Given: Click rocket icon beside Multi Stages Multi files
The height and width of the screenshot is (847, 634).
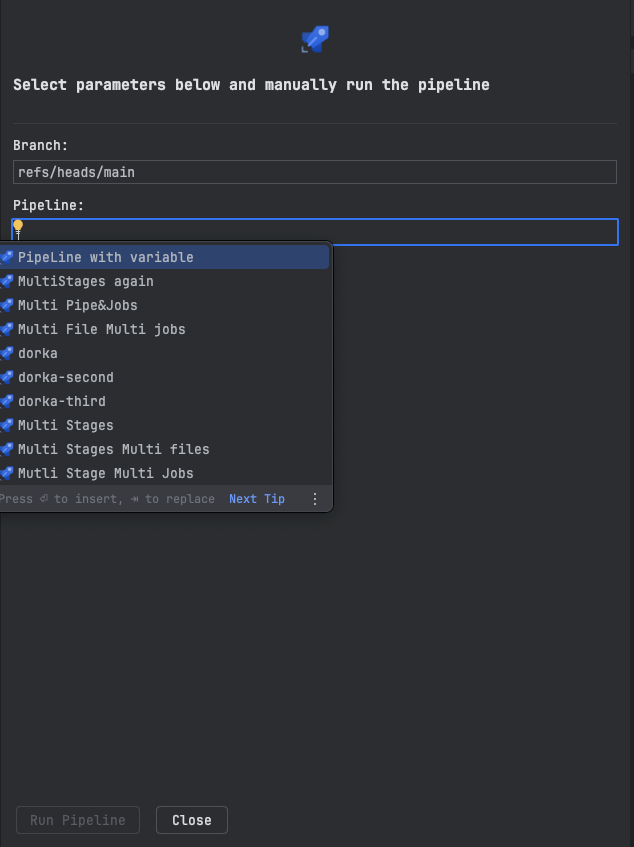Looking at the screenshot, I should [x=6, y=449].
